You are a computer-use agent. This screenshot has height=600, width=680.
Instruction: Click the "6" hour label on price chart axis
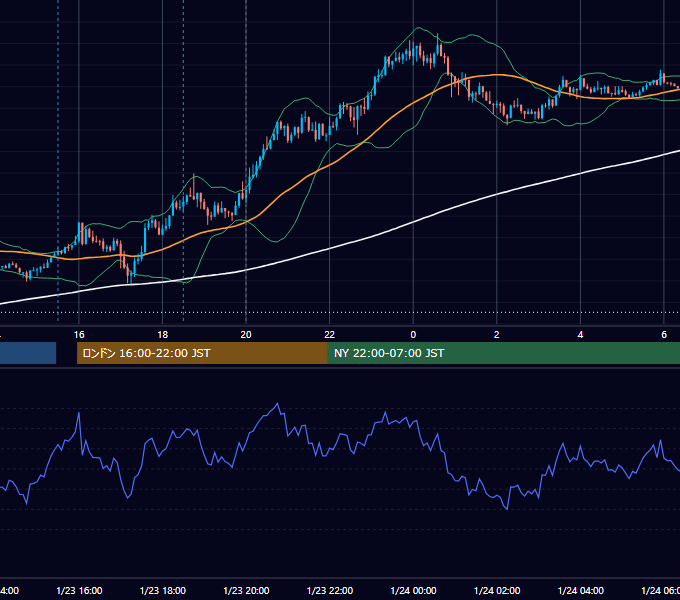tap(664, 335)
